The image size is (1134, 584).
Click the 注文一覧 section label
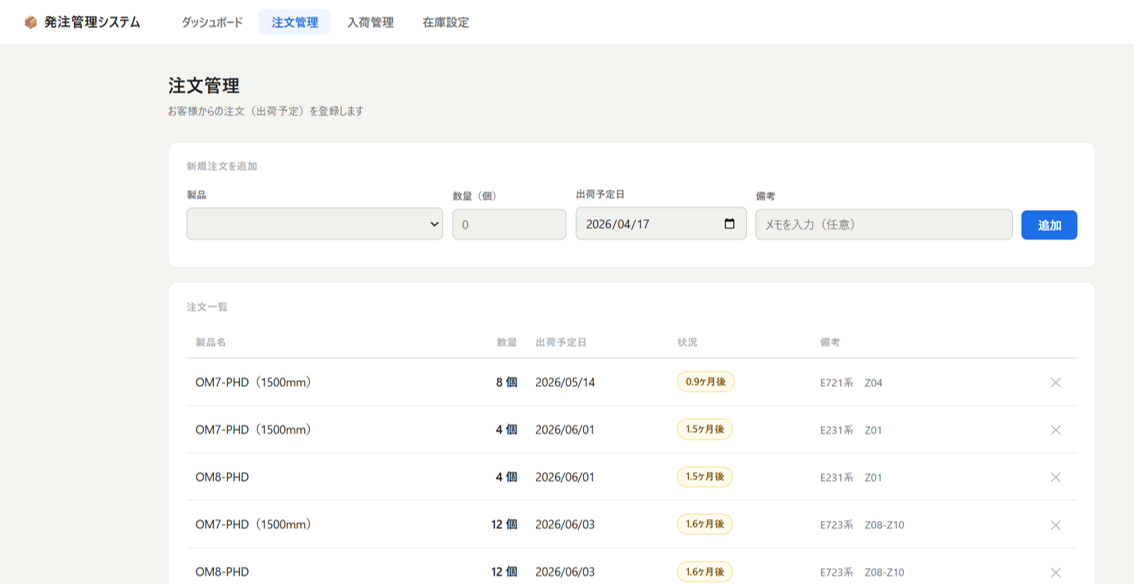point(207,307)
